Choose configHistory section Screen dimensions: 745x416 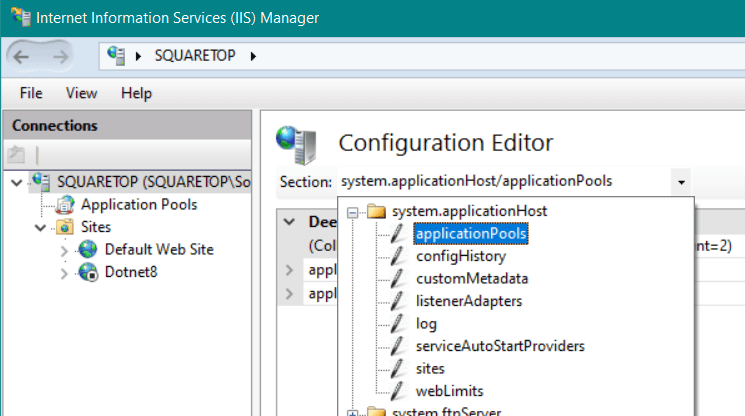pos(461,256)
